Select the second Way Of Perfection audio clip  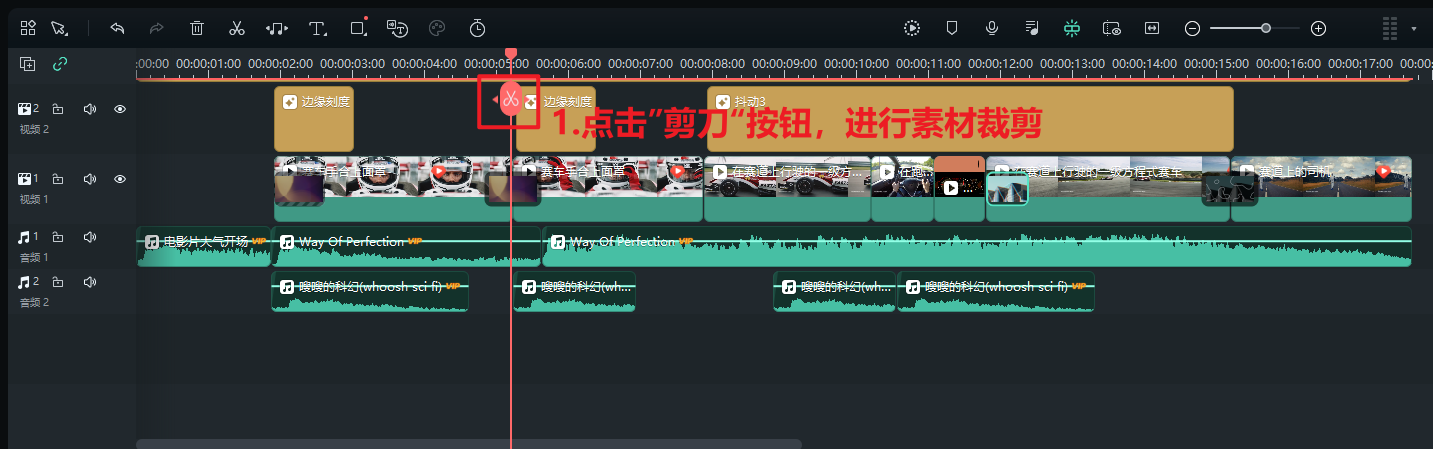click(x=977, y=247)
